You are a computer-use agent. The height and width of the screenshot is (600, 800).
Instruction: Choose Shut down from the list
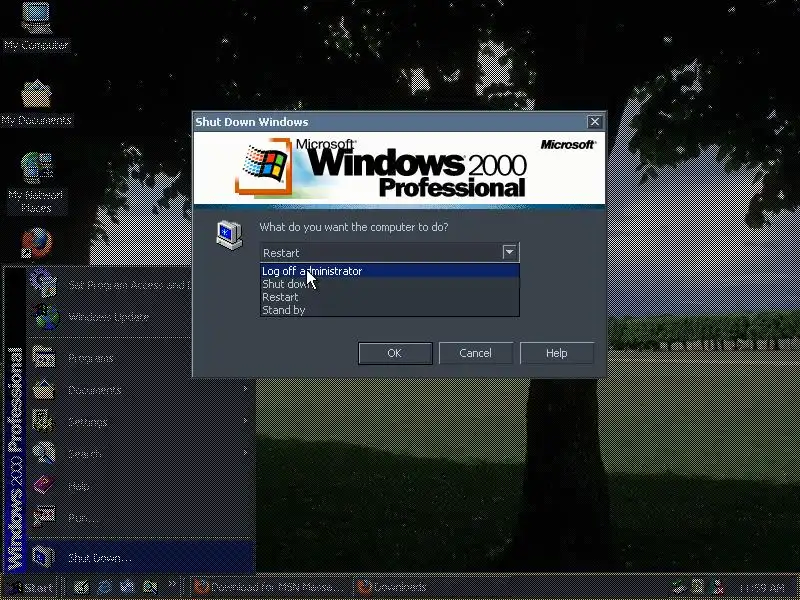point(390,284)
